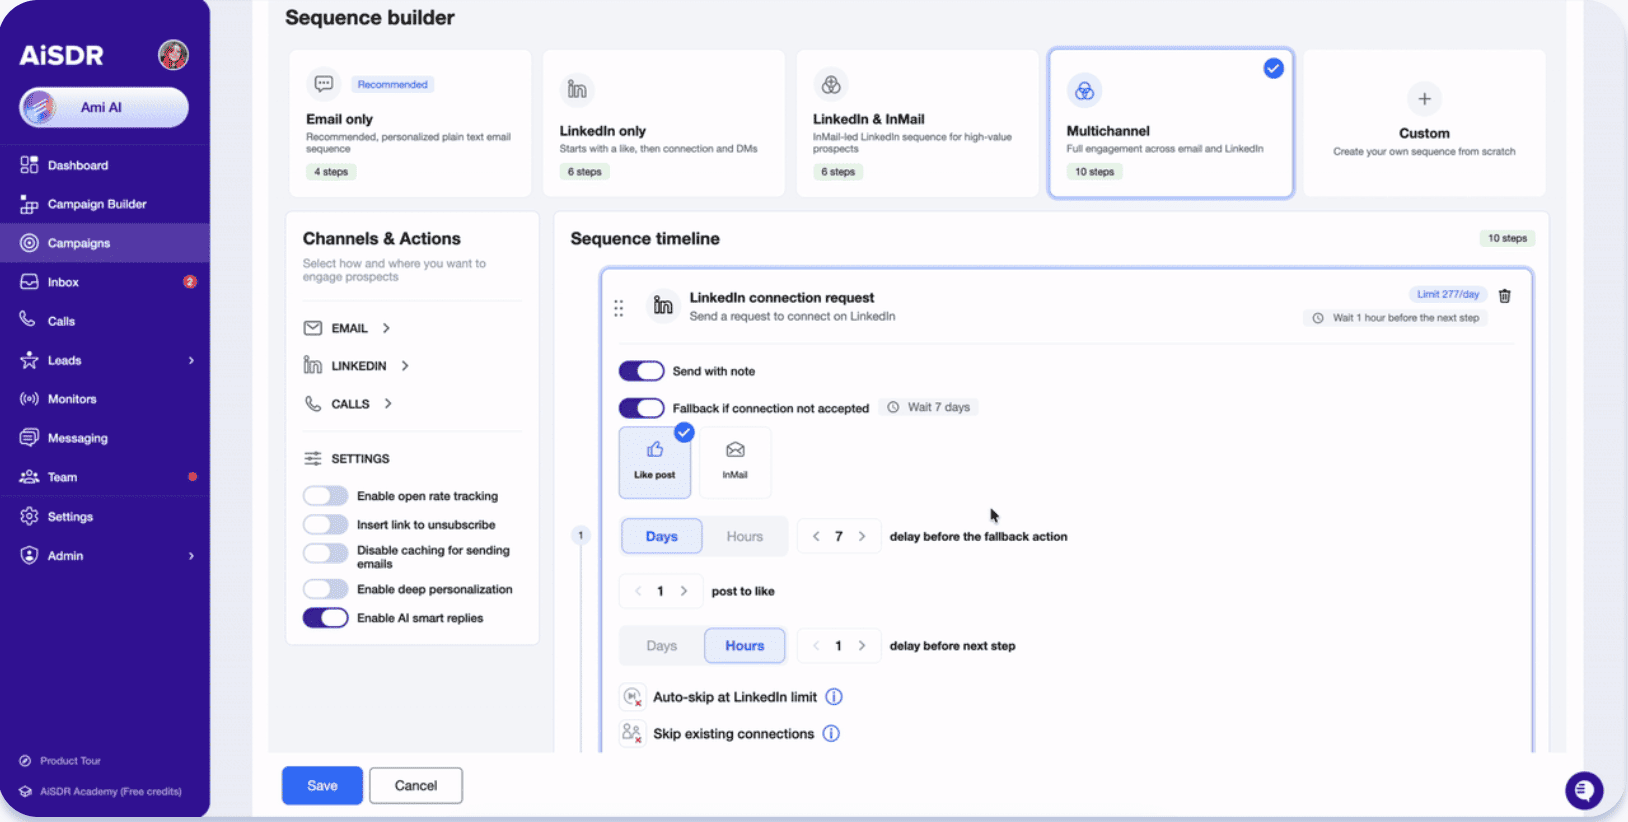Turn off Enable AI smart replies
The height and width of the screenshot is (822, 1628).
click(x=326, y=618)
